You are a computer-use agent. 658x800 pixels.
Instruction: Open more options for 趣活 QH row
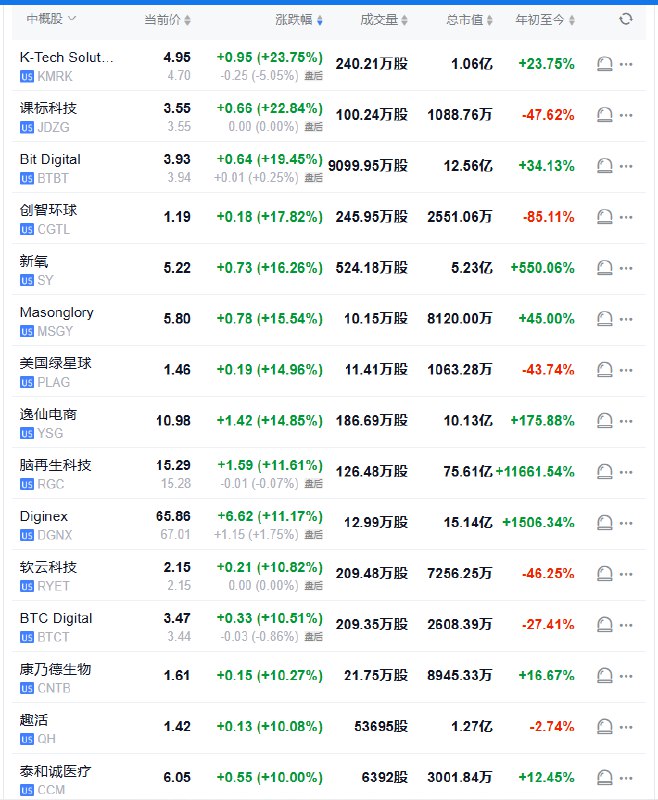click(x=626, y=727)
